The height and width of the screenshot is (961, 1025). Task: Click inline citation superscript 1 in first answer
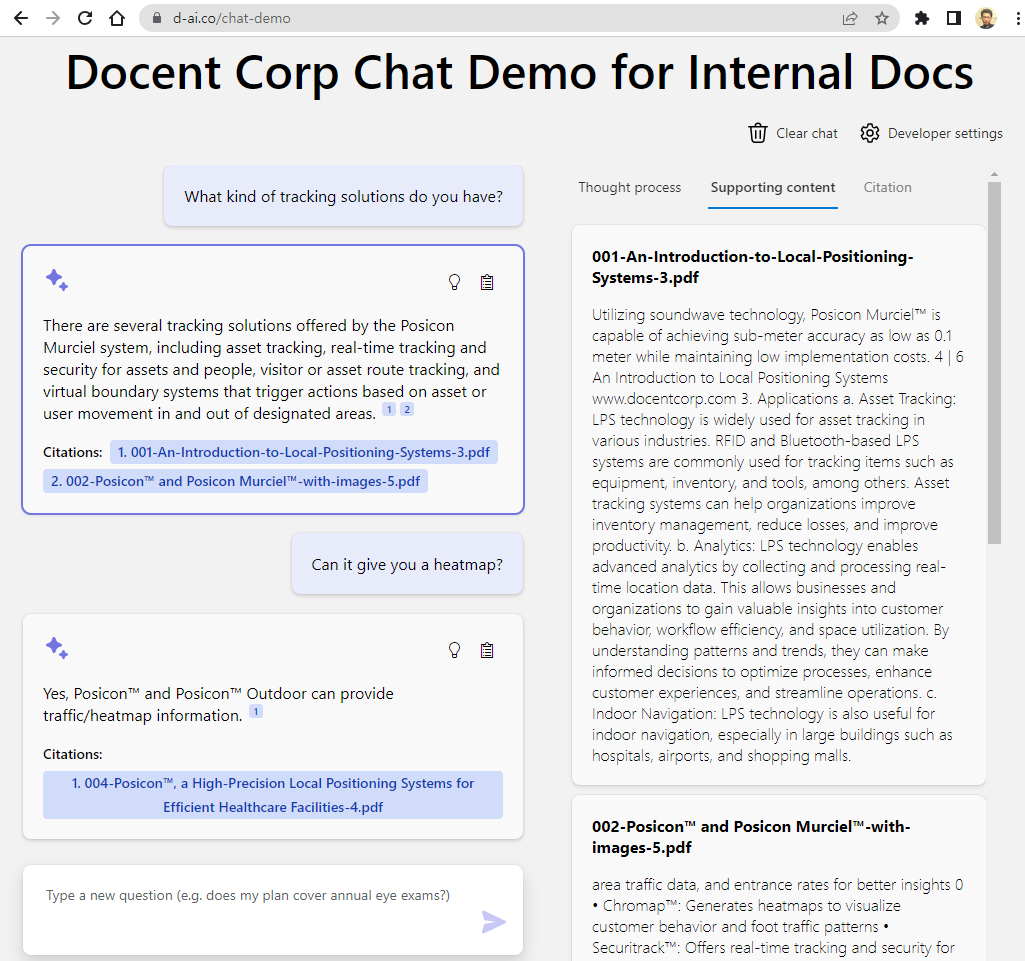coord(389,409)
